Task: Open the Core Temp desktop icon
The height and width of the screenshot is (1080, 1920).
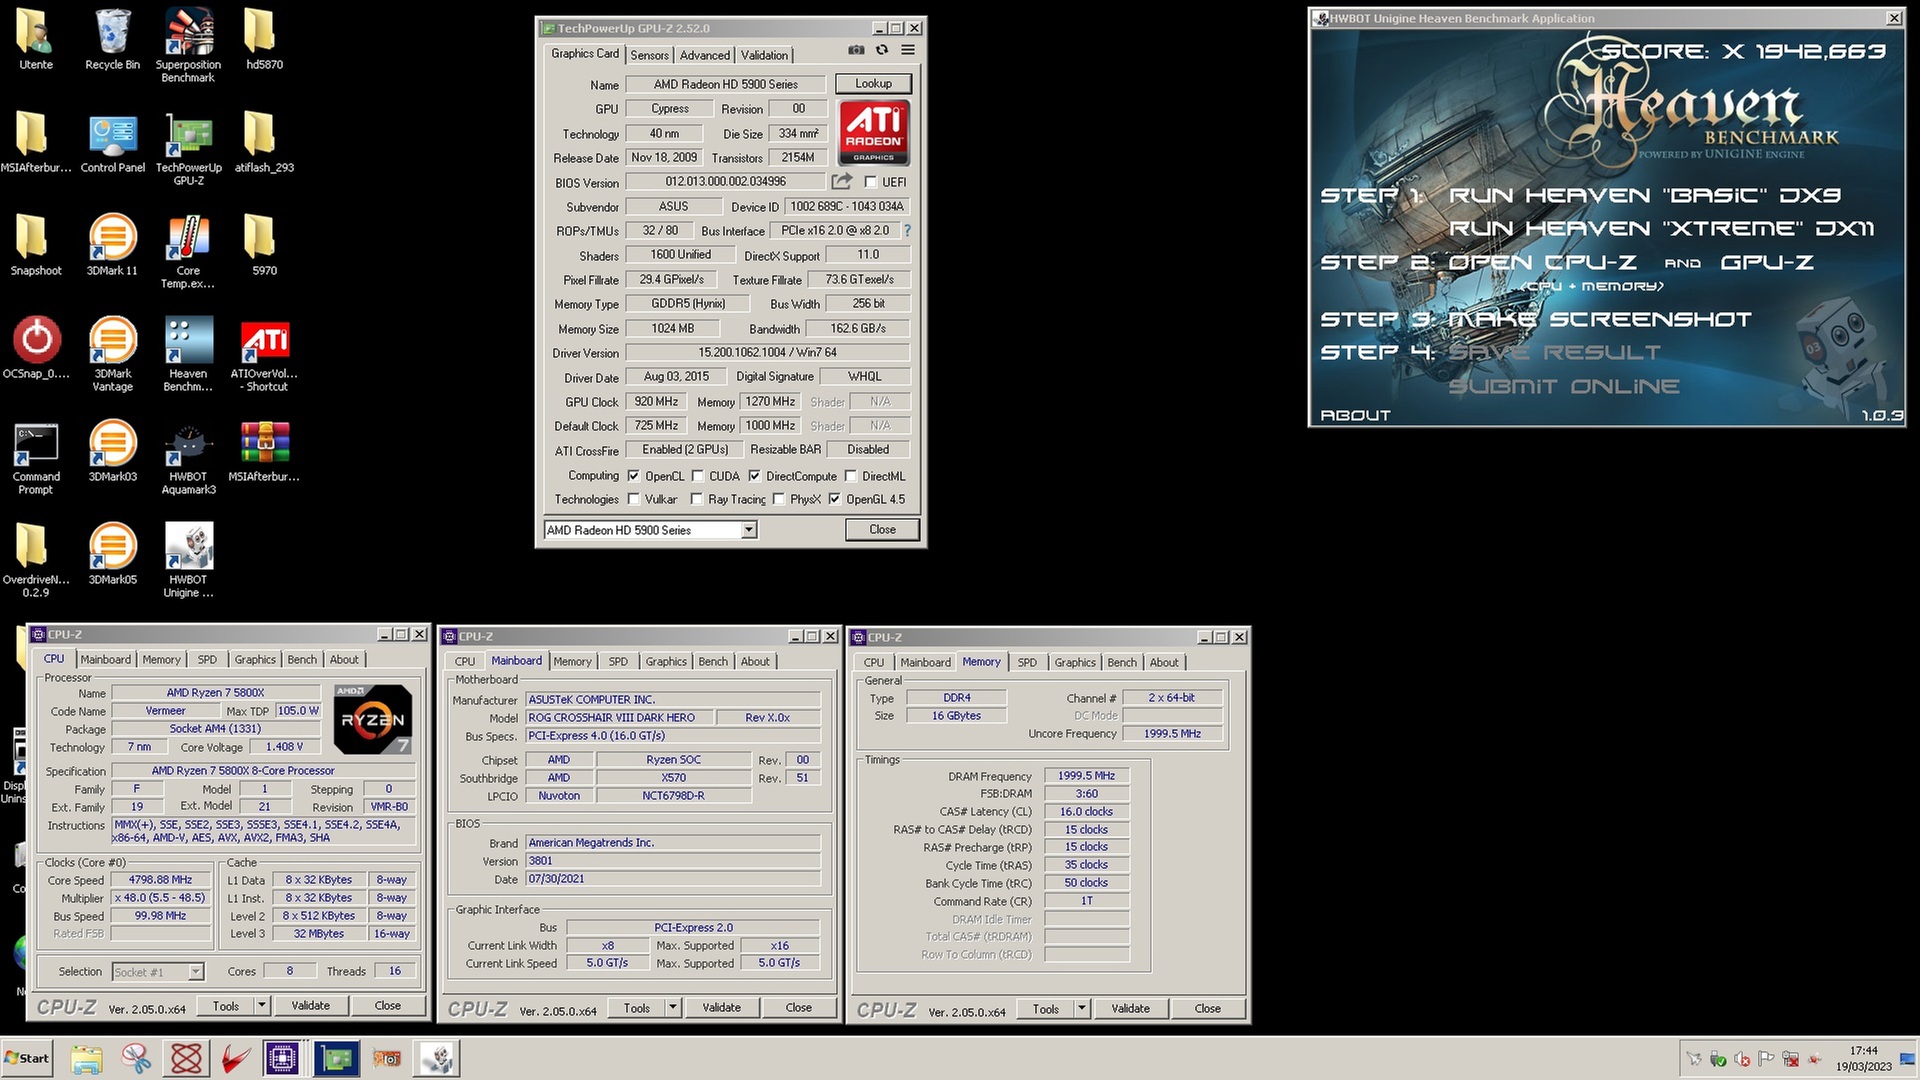Action: pos(188,250)
